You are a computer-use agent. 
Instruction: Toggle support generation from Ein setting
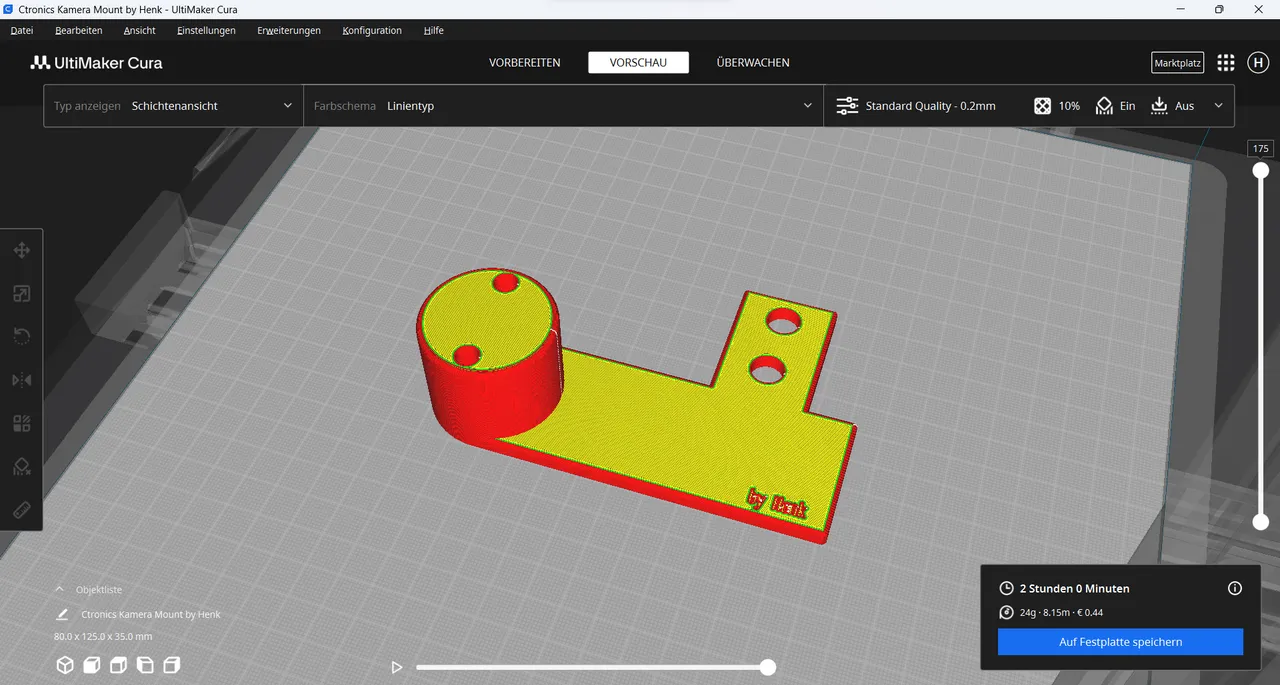1113,105
